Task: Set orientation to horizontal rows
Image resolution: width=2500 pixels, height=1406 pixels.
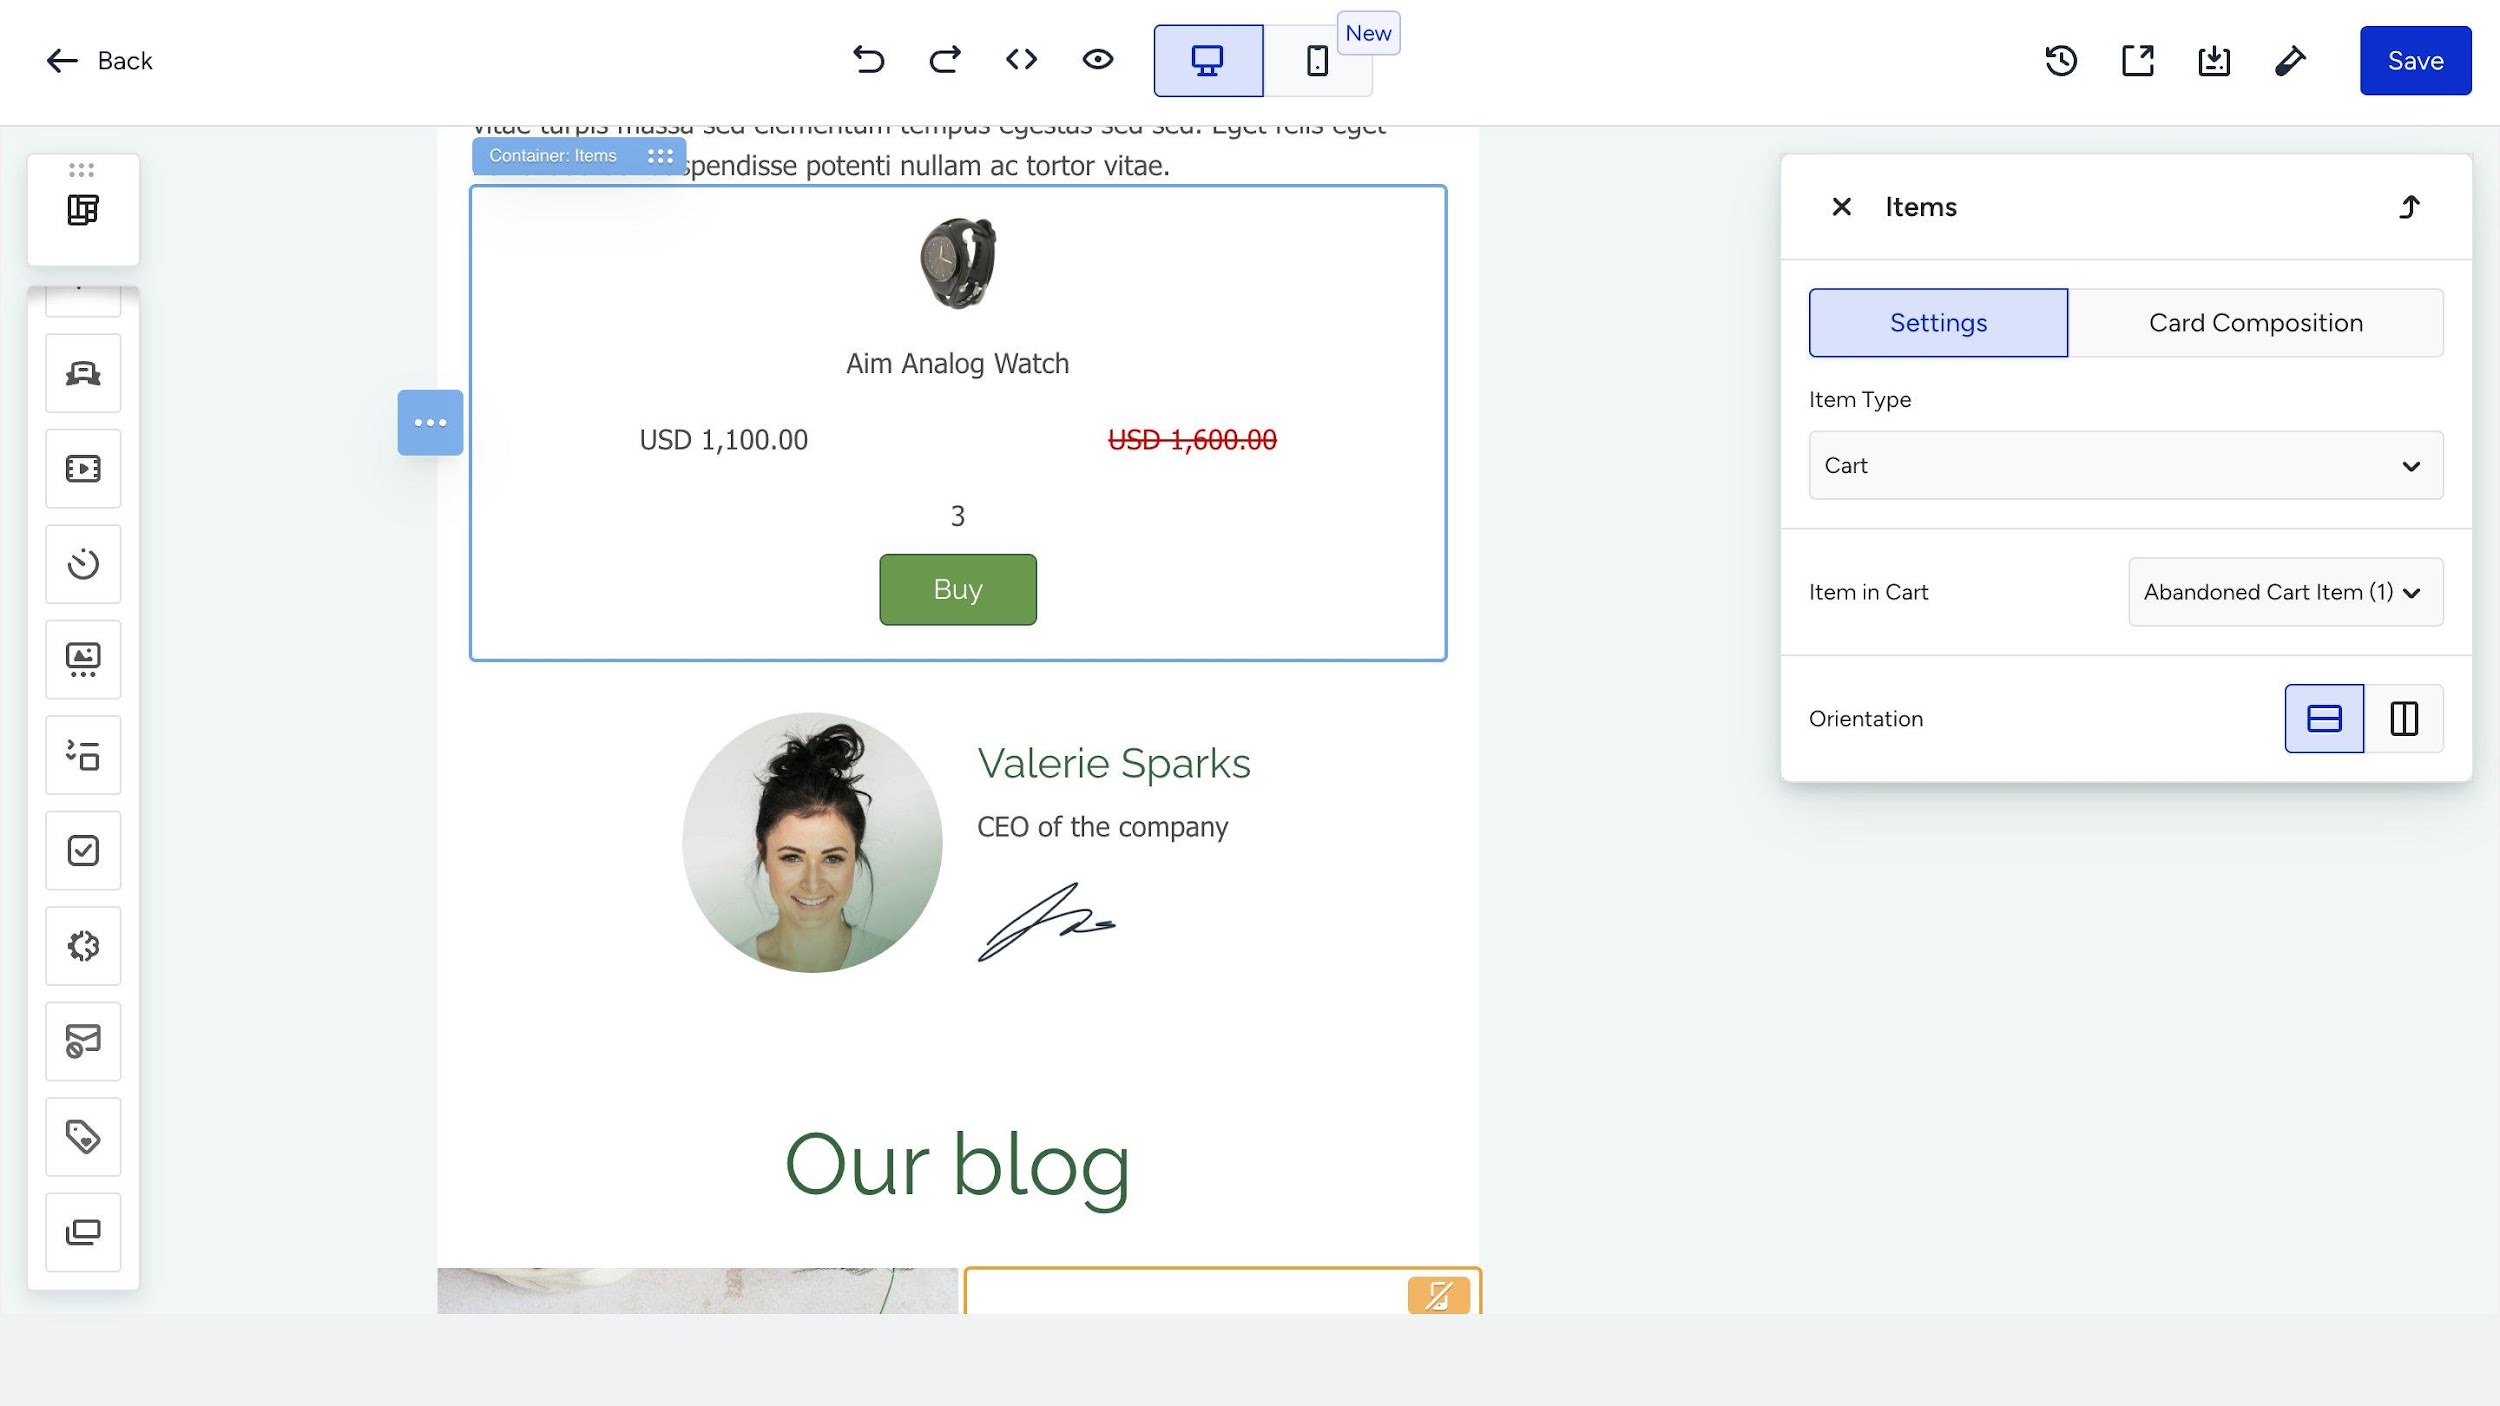Action: point(2324,719)
